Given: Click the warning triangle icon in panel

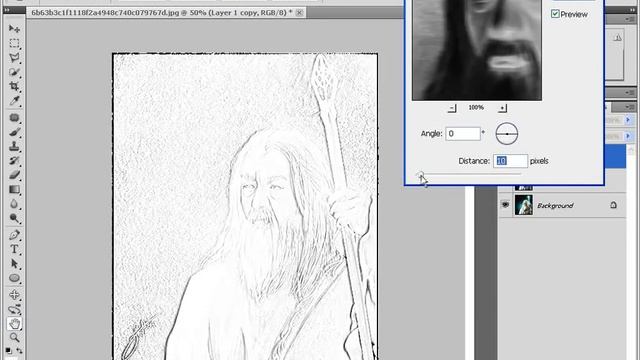Looking at the screenshot, I should [x=617, y=38].
